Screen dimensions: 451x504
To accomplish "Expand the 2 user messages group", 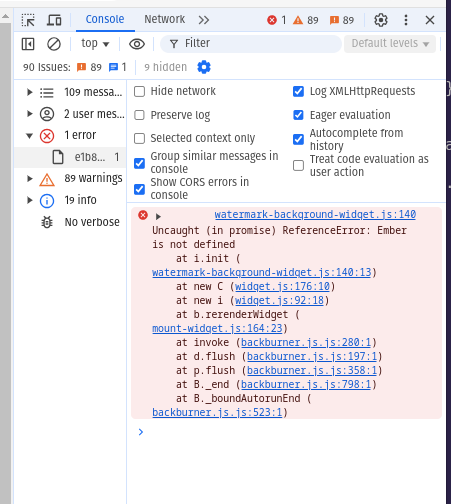I will tap(29, 114).
